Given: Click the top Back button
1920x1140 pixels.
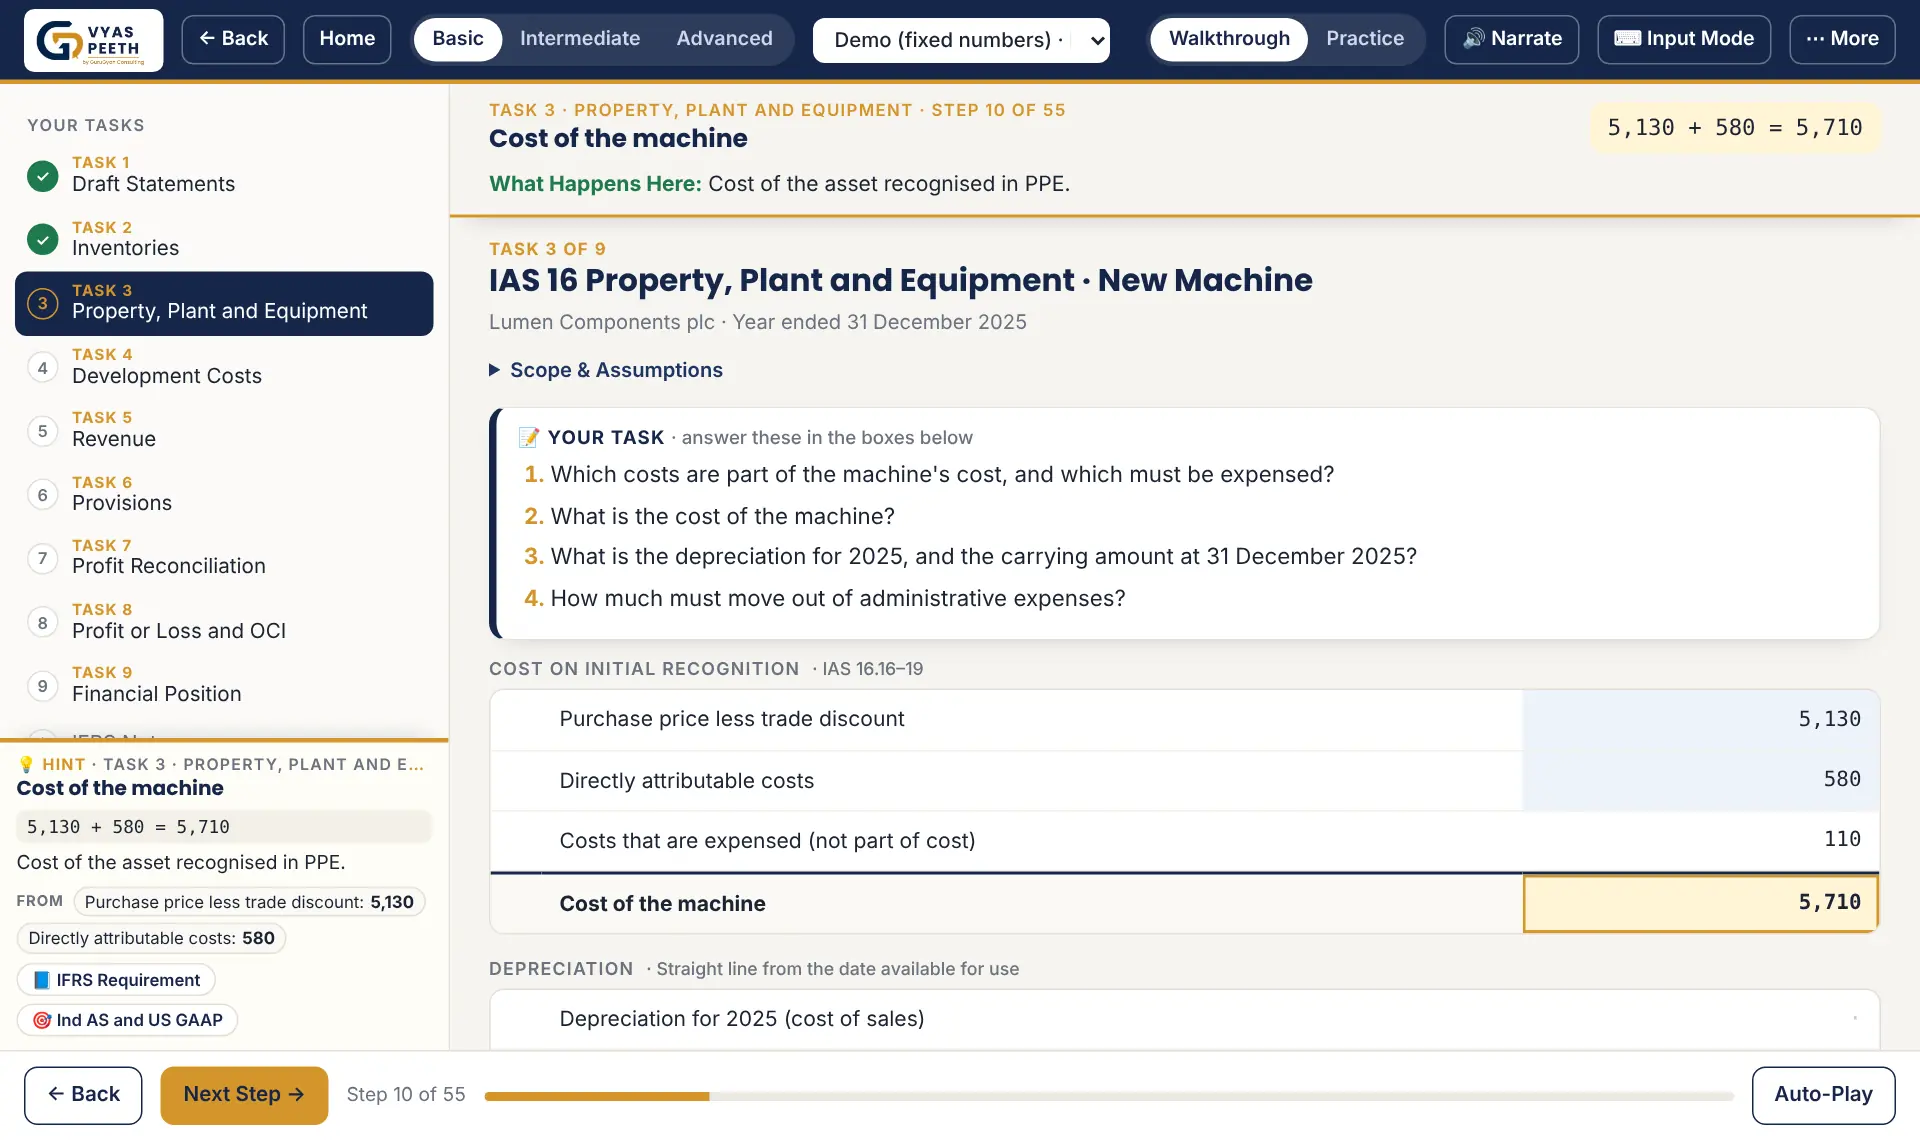Looking at the screenshot, I should [x=233, y=39].
